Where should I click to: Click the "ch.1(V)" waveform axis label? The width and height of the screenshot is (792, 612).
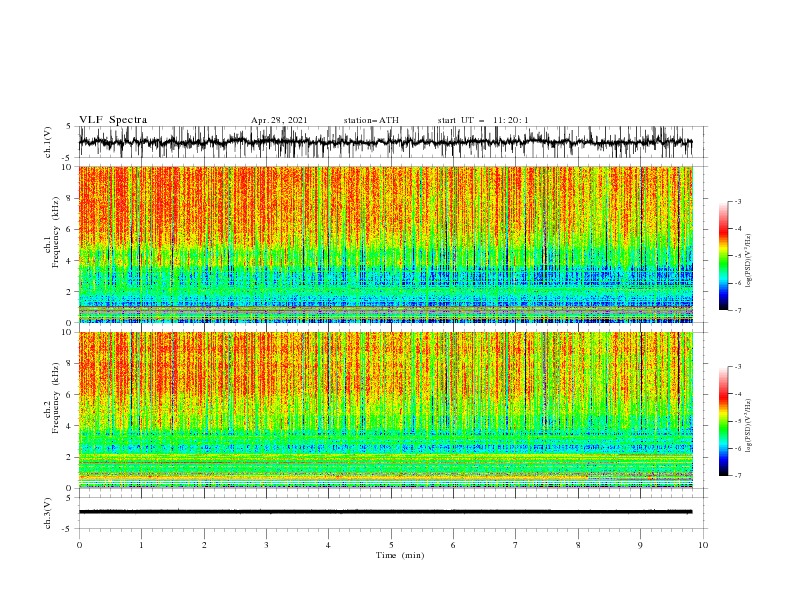coord(48,142)
